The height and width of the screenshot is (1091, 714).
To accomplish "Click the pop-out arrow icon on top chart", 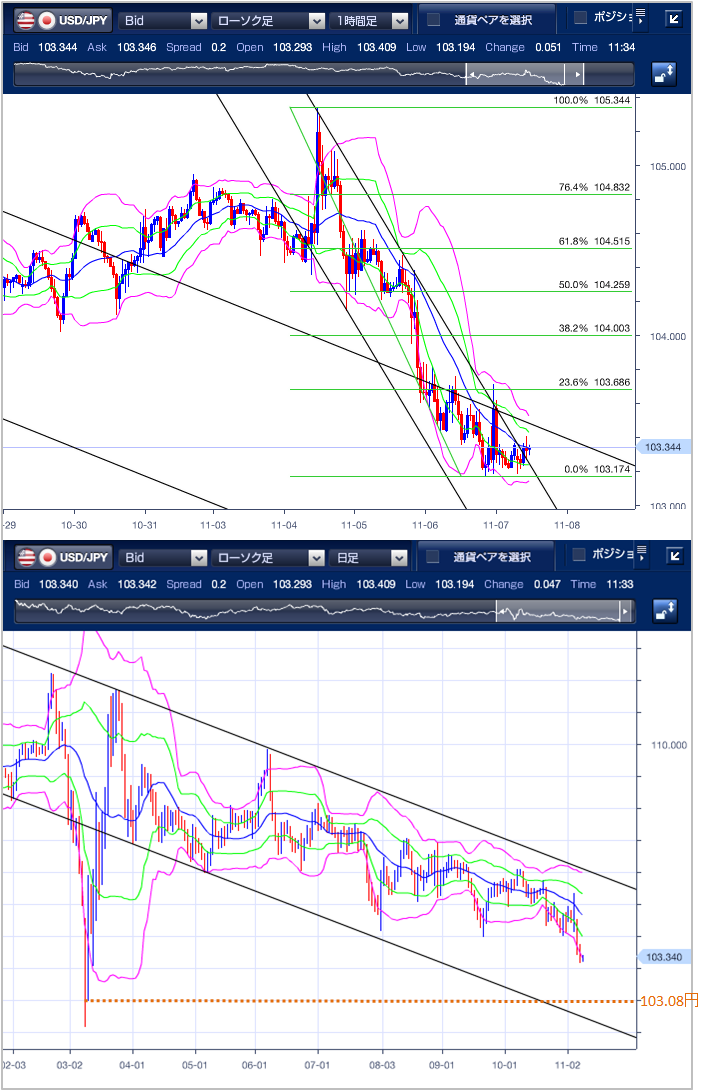I will pos(676,20).
